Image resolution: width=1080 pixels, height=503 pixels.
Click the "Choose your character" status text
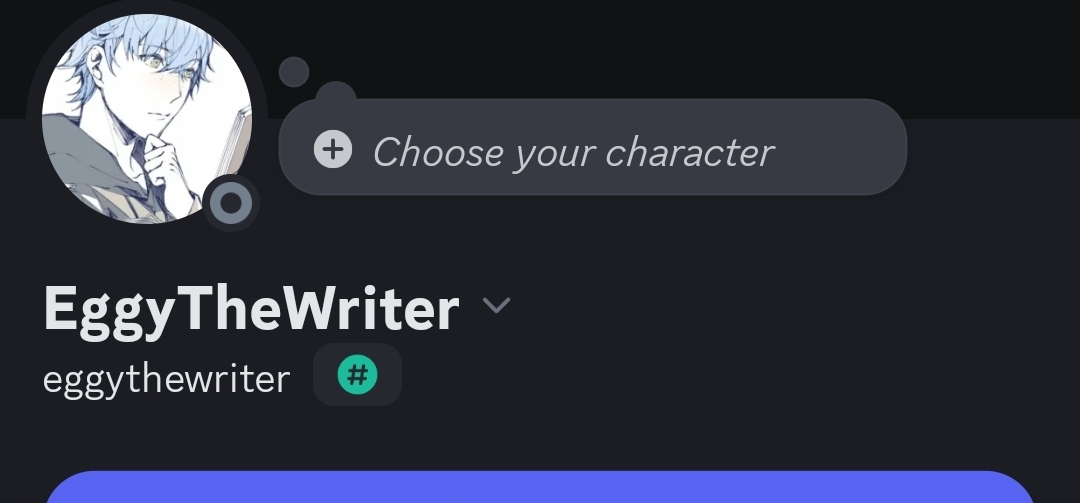point(573,152)
